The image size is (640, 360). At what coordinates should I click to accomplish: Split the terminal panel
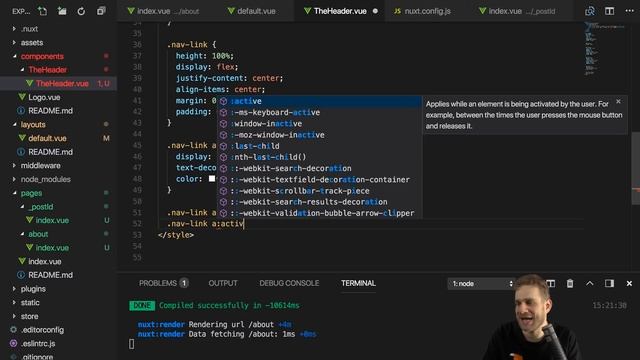tap(551, 283)
